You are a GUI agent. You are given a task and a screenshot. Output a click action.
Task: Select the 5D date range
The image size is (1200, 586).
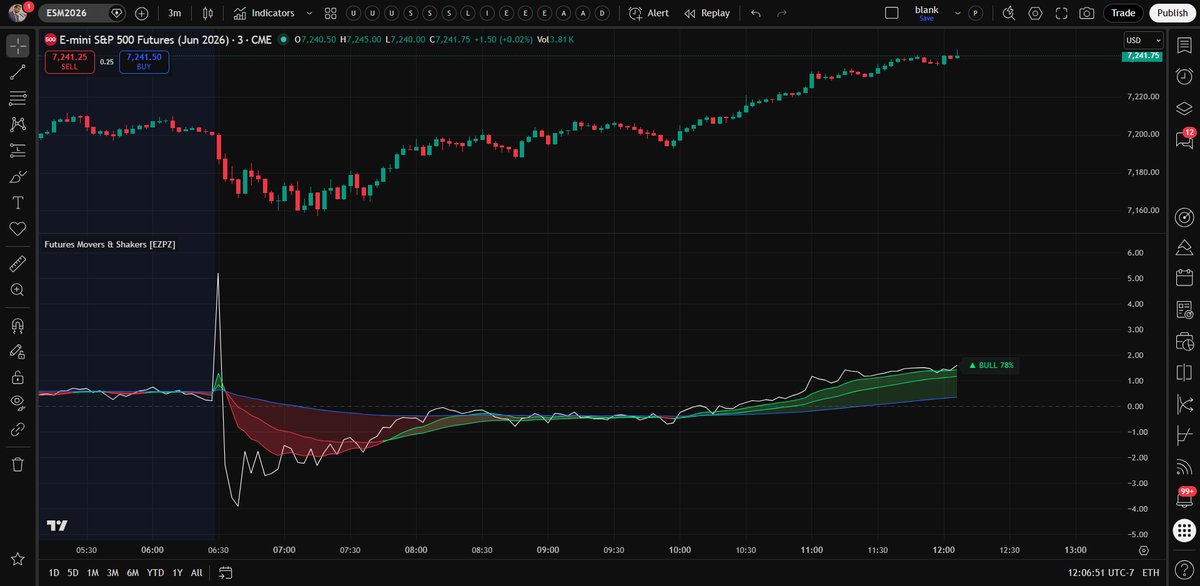click(x=72, y=572)
